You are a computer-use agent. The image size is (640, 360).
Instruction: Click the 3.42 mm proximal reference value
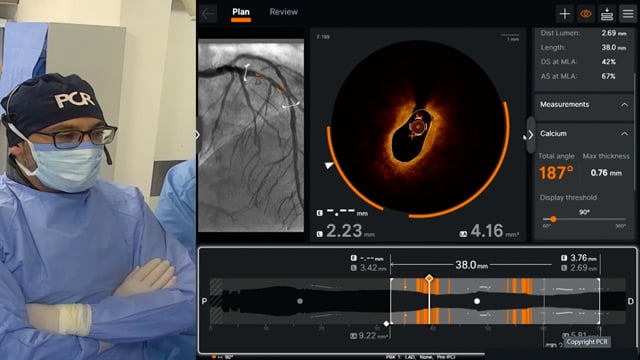tap(373, 268)
